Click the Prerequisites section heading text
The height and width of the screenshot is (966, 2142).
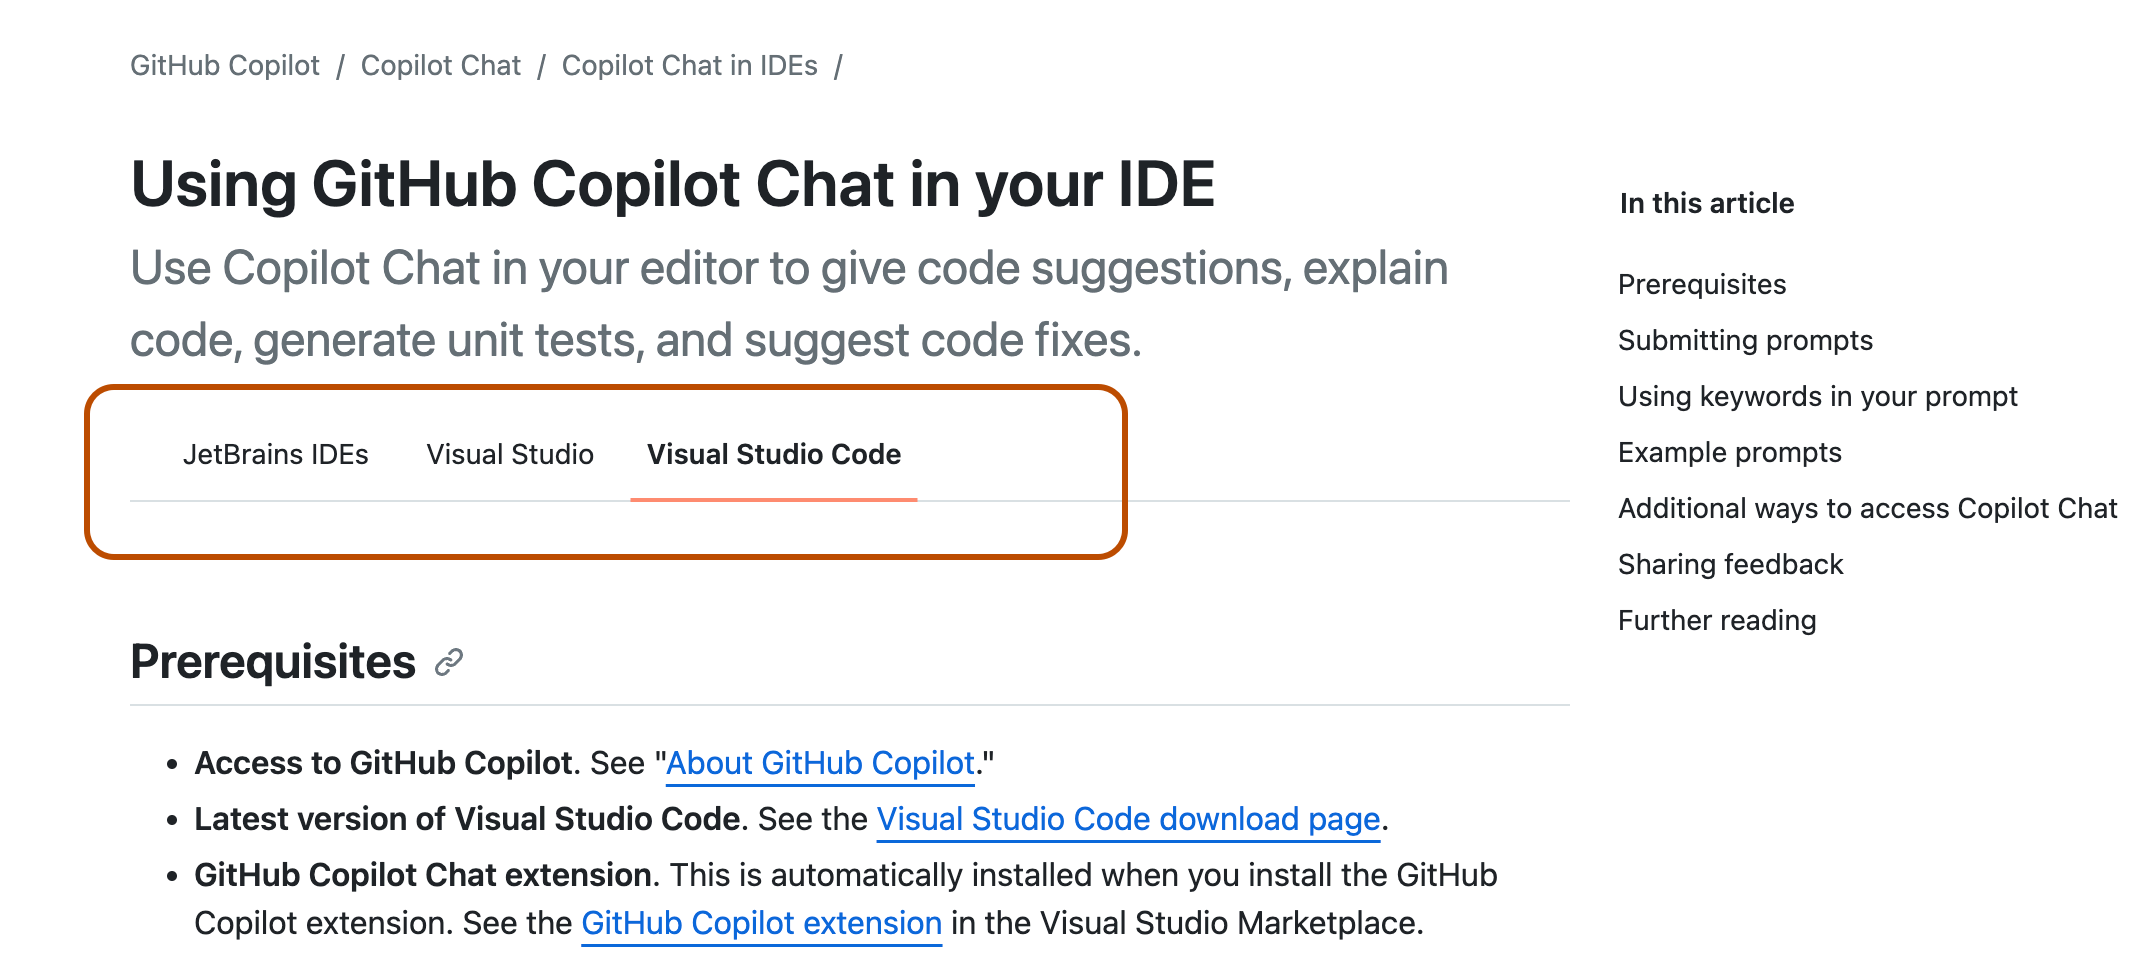(273, 662)
